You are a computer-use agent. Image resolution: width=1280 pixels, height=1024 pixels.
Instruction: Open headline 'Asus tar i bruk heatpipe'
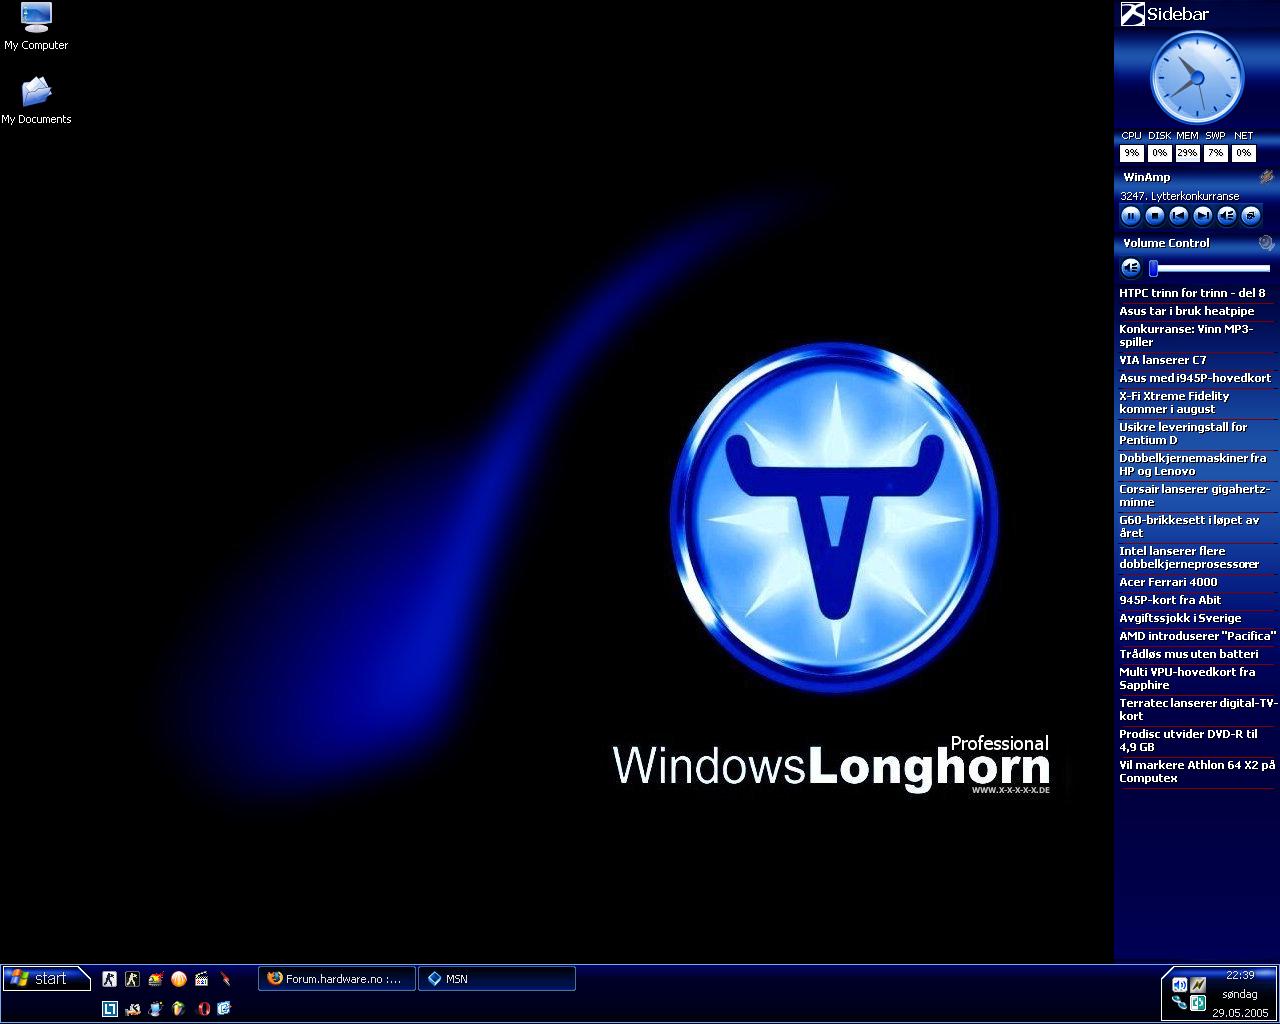(1186, 311)
